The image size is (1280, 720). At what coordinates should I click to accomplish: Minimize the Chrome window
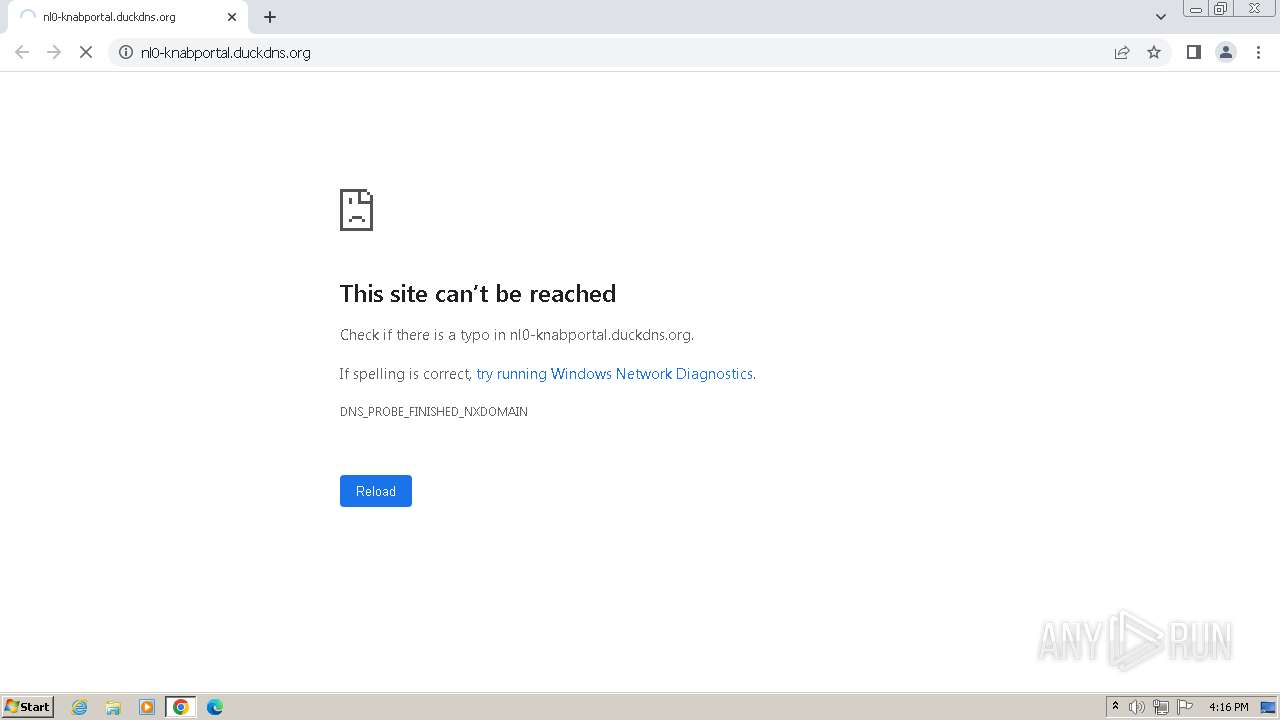1195,9
